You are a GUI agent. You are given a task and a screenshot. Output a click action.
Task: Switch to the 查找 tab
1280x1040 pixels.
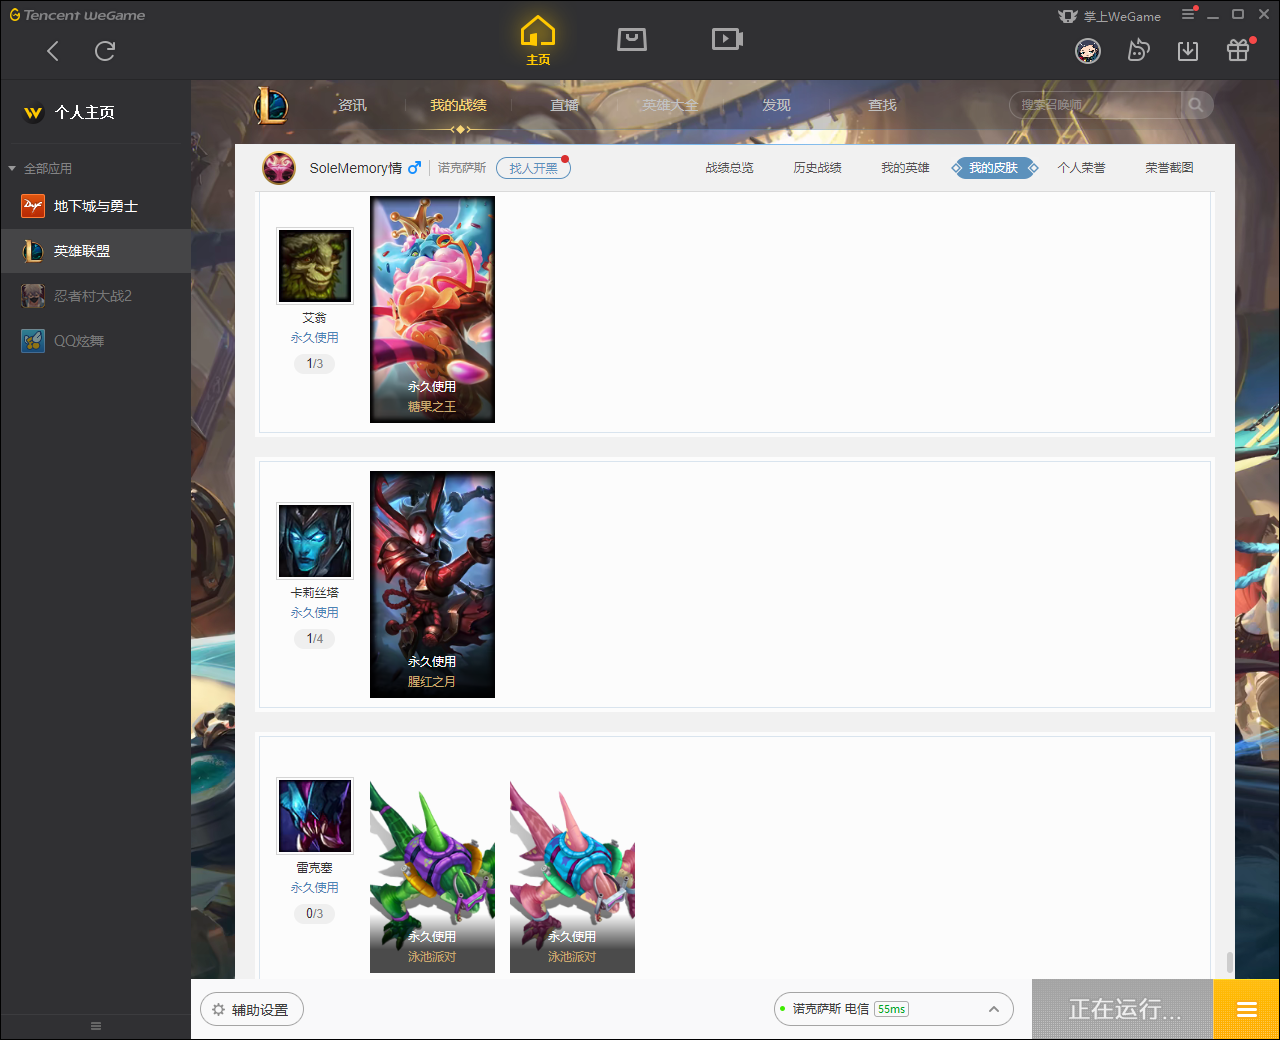click(882, 105)
